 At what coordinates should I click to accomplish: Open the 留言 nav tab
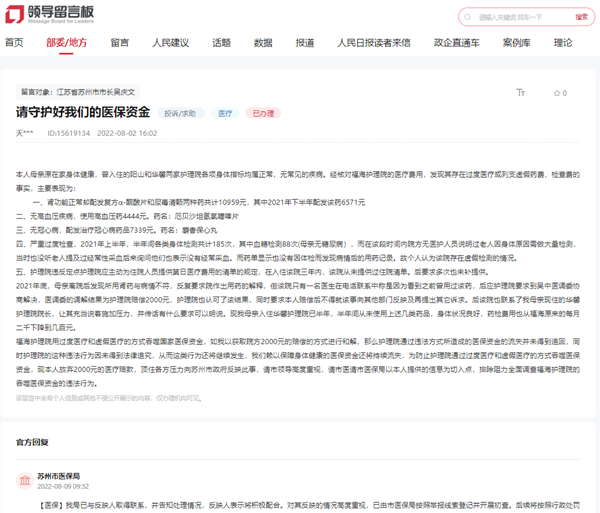tap(120, 42)
